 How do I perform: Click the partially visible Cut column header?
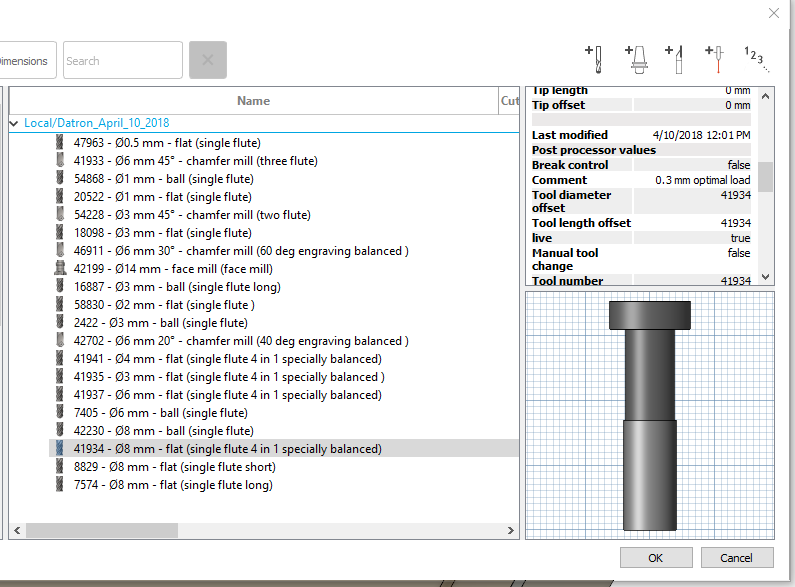click(x=510, y=101)
